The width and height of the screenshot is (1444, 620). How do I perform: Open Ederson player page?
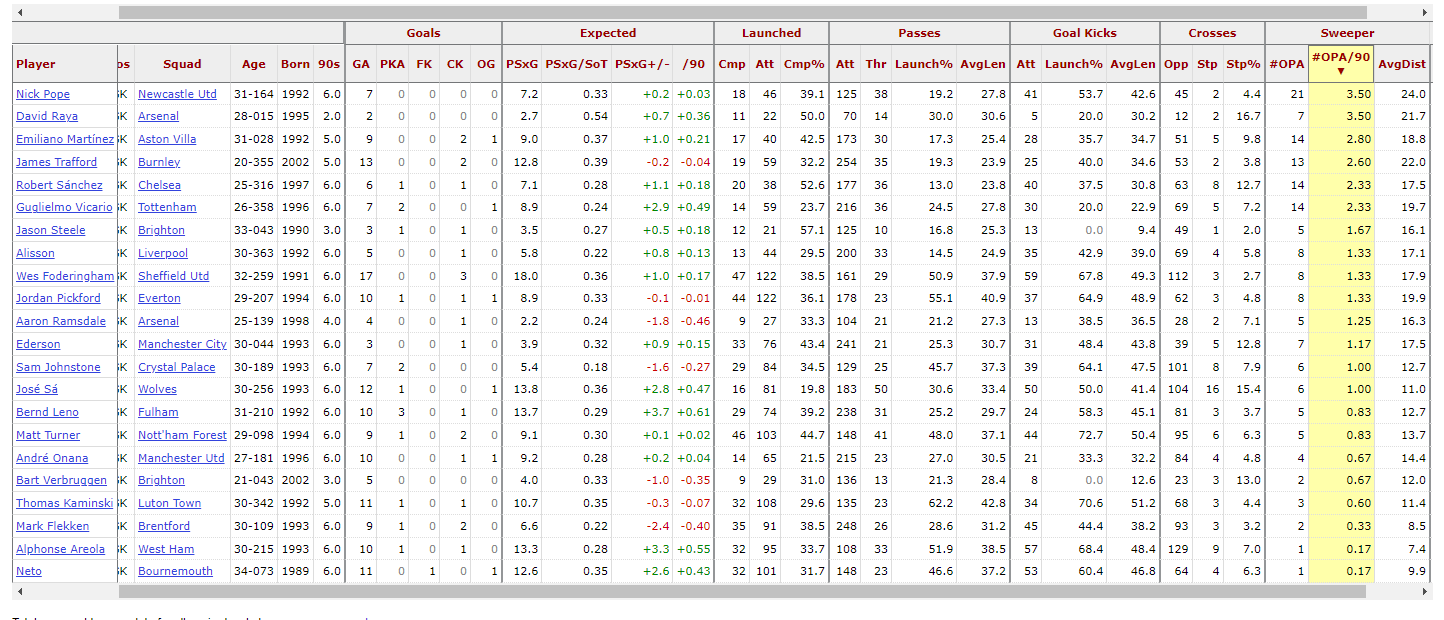click(x=38, y=344)
